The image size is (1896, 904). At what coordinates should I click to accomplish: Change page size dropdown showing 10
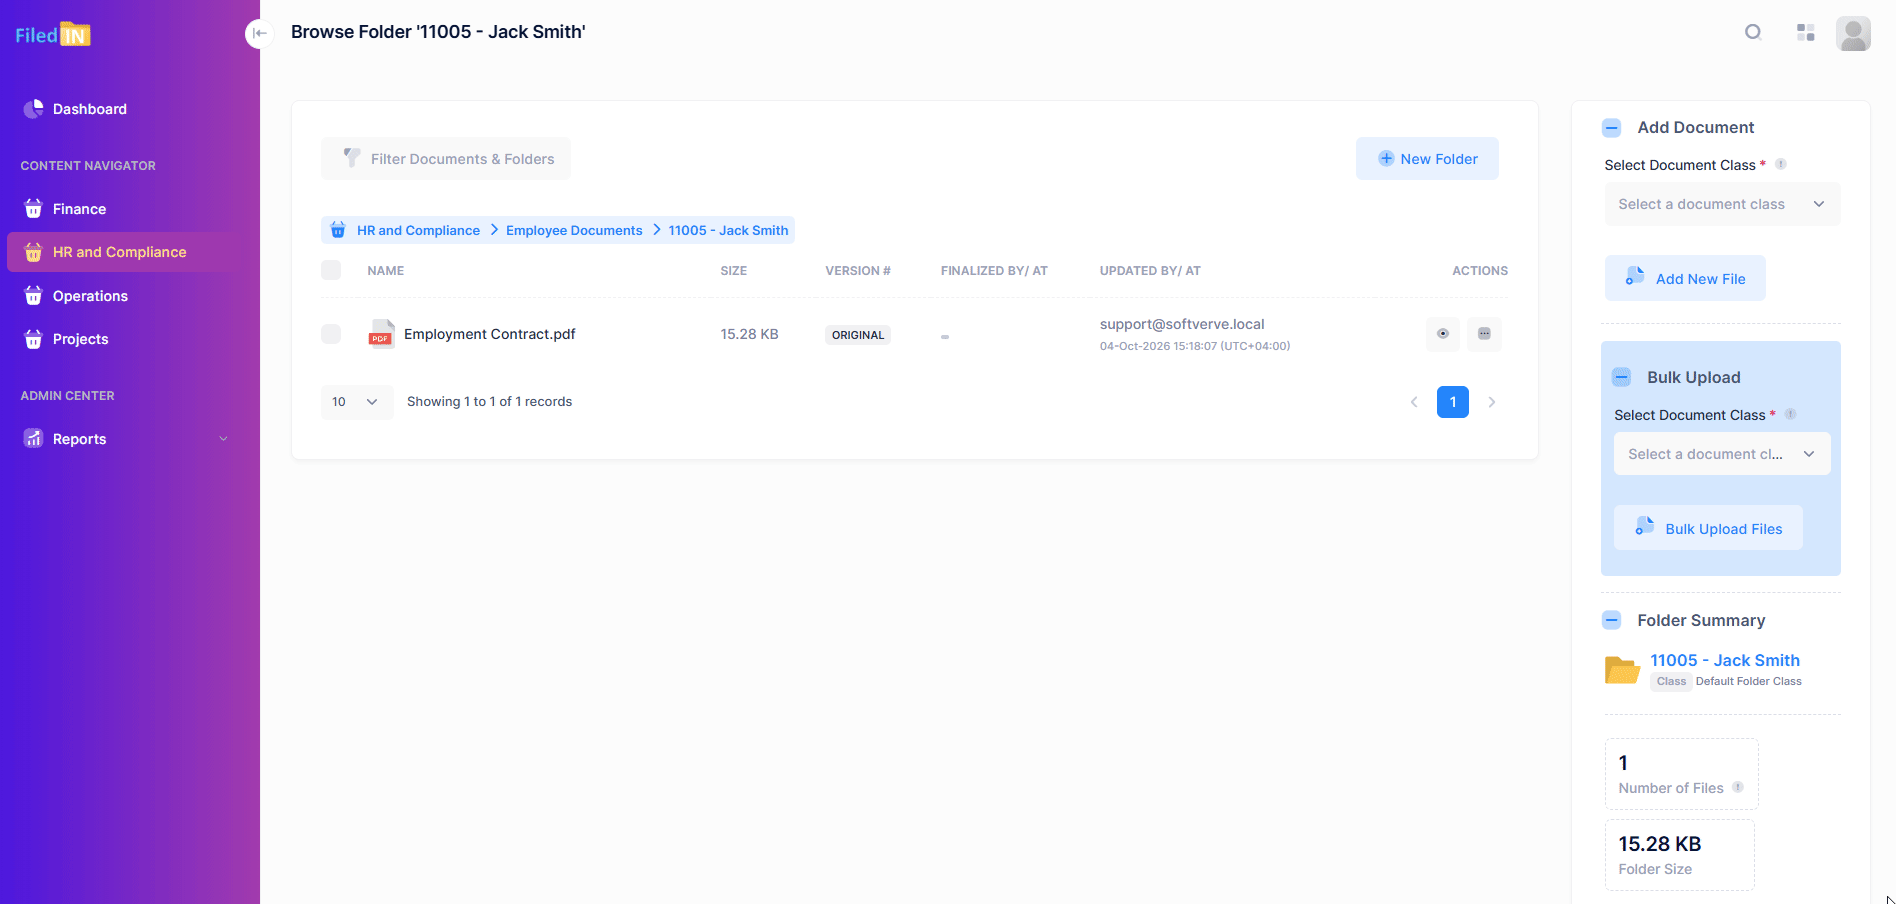[356, 402]
